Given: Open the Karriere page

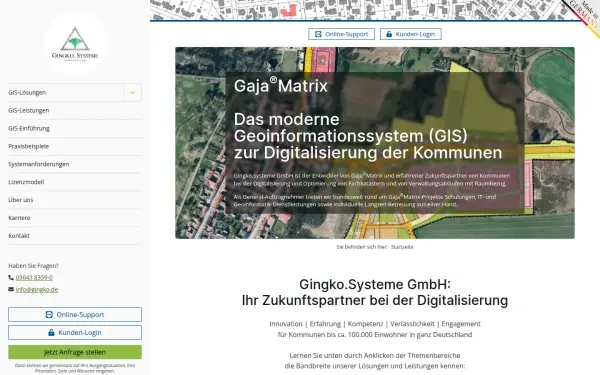Looking at the screenshot, I should [75, 218].
